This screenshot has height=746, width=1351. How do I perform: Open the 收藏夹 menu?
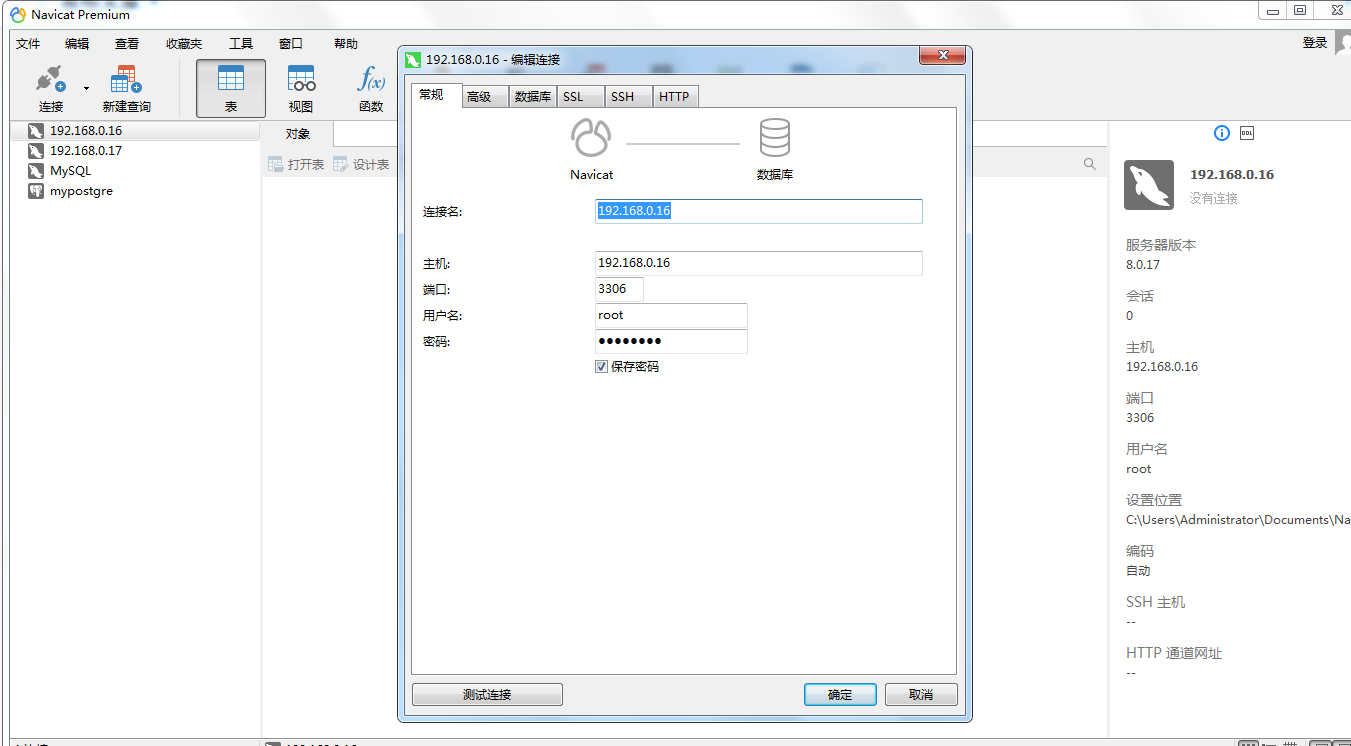(x=184, y=44)
